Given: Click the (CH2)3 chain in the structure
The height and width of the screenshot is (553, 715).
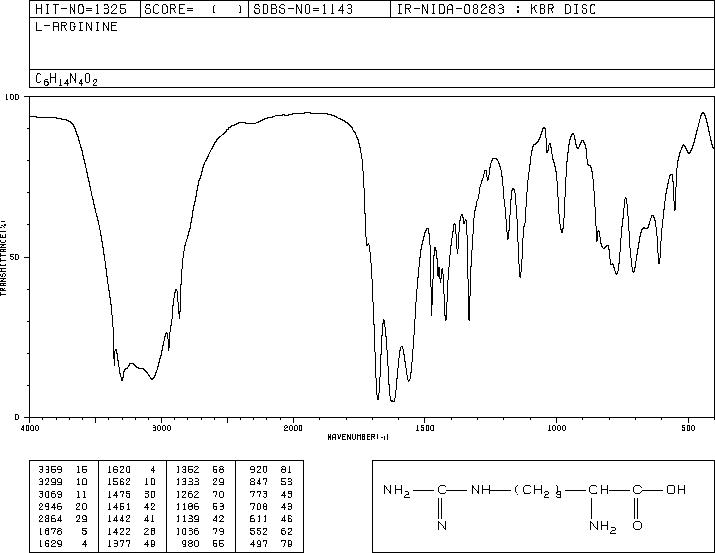Looking at the screenshot, I should [538, 491].
